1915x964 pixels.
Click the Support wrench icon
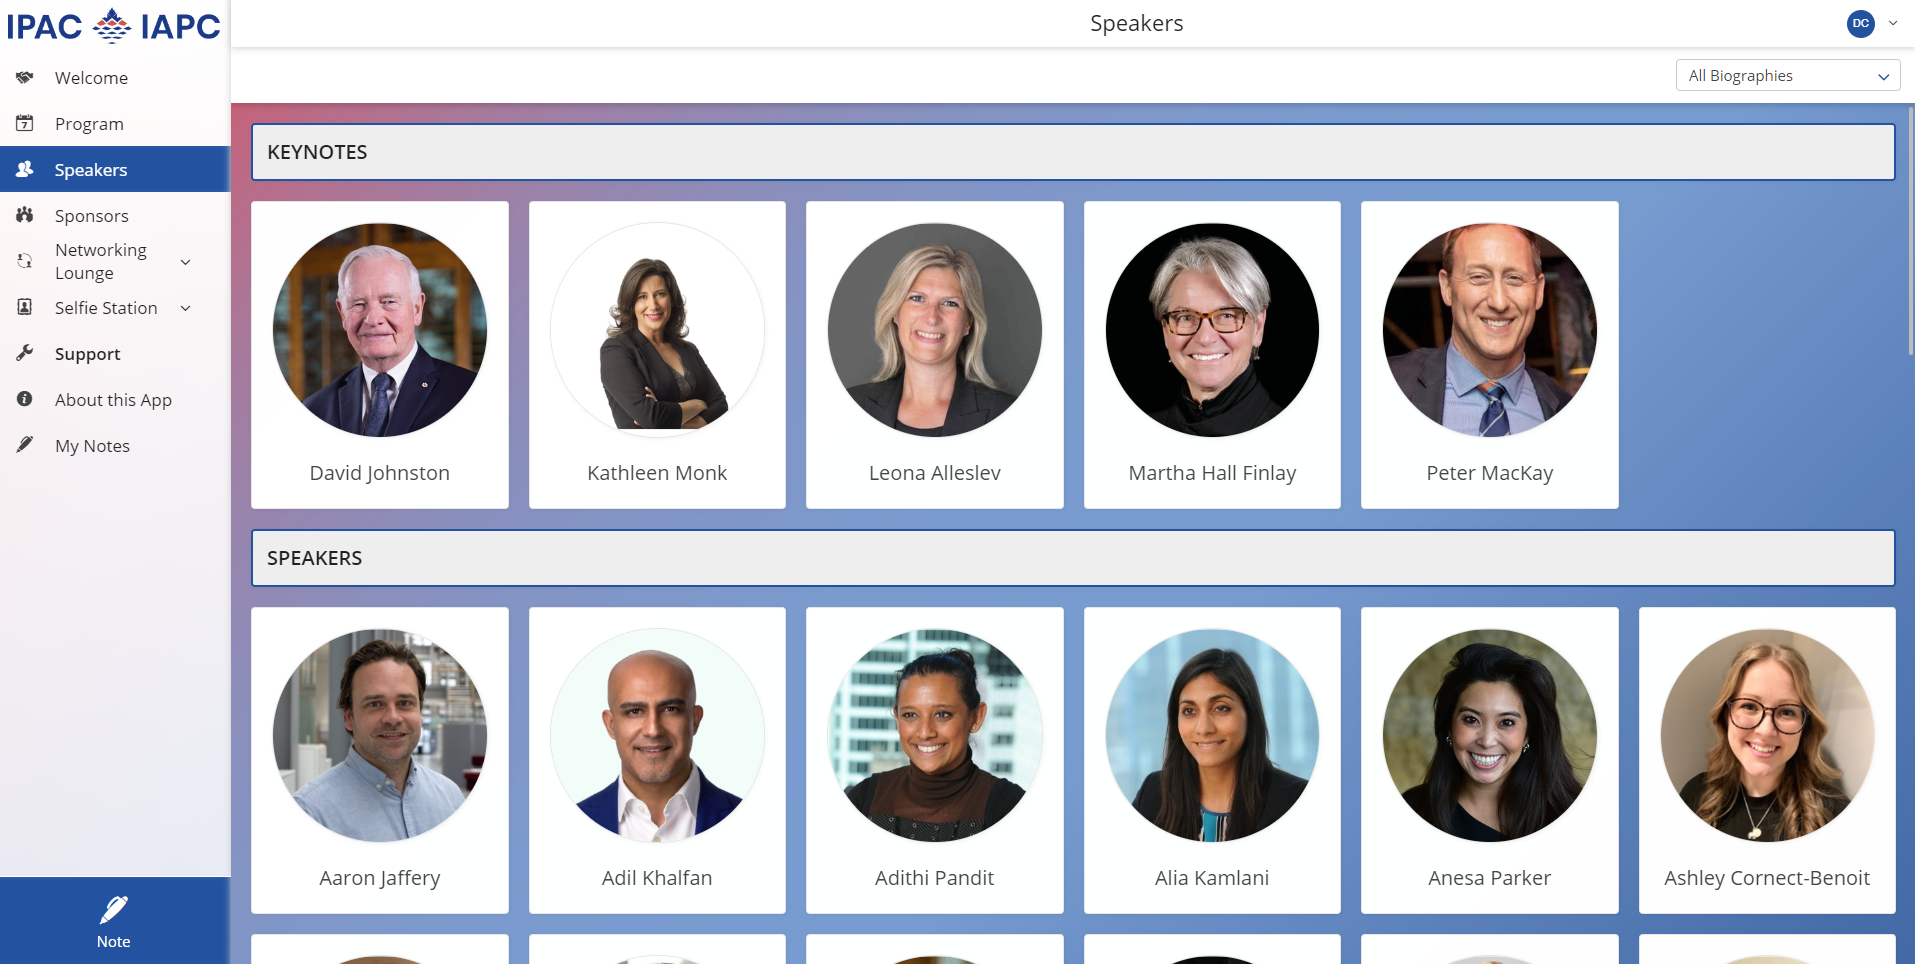pyautogui.click(x=25, y=353)
